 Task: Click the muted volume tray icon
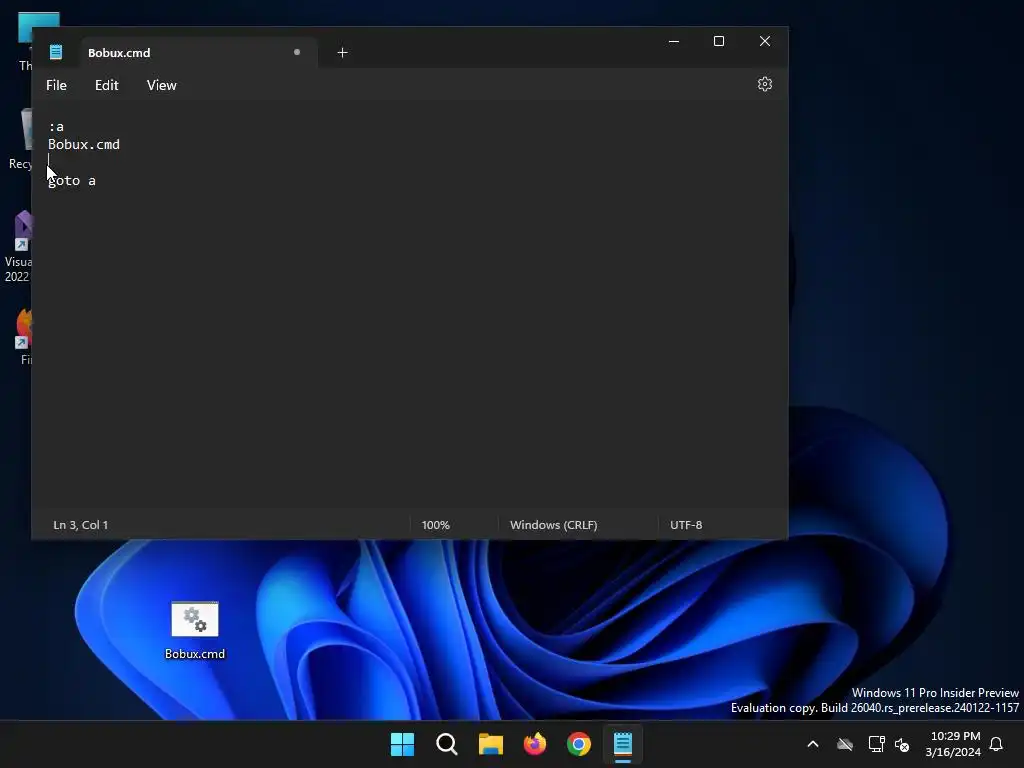[902, 744]
